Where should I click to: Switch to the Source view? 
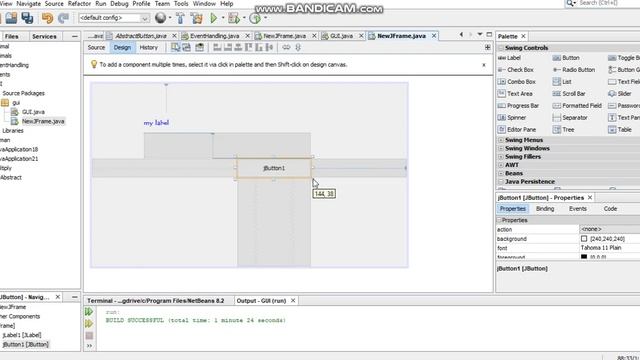tap(96, 47)
